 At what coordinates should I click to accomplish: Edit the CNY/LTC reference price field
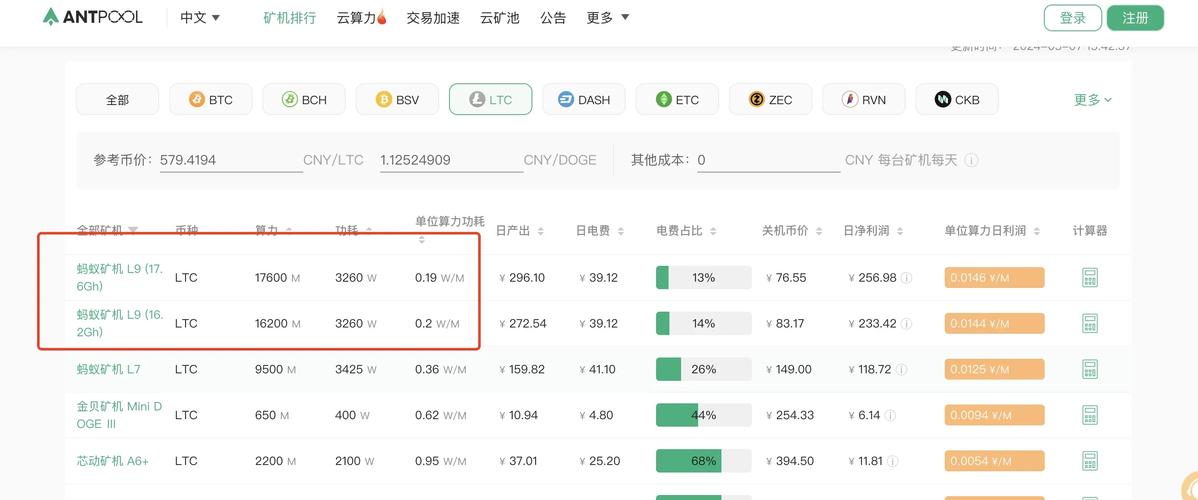point(232,161)
